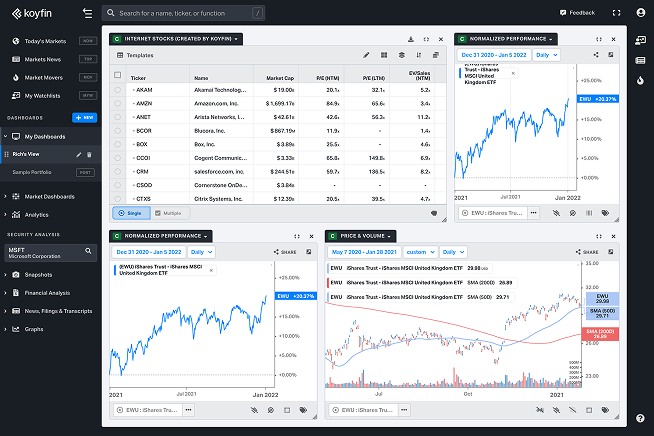Image resolution: width=654 pixels, height=436 pixels.
Task: Click the help question mark icon
Action: pyautogui.click(x=640, y=418)
